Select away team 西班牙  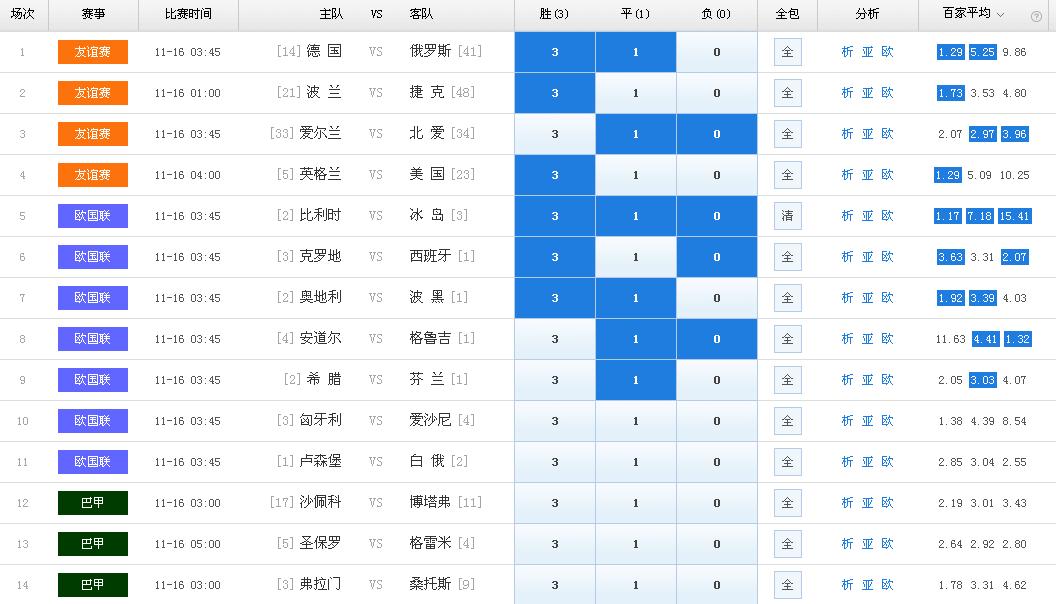click(x=430, y=257)
